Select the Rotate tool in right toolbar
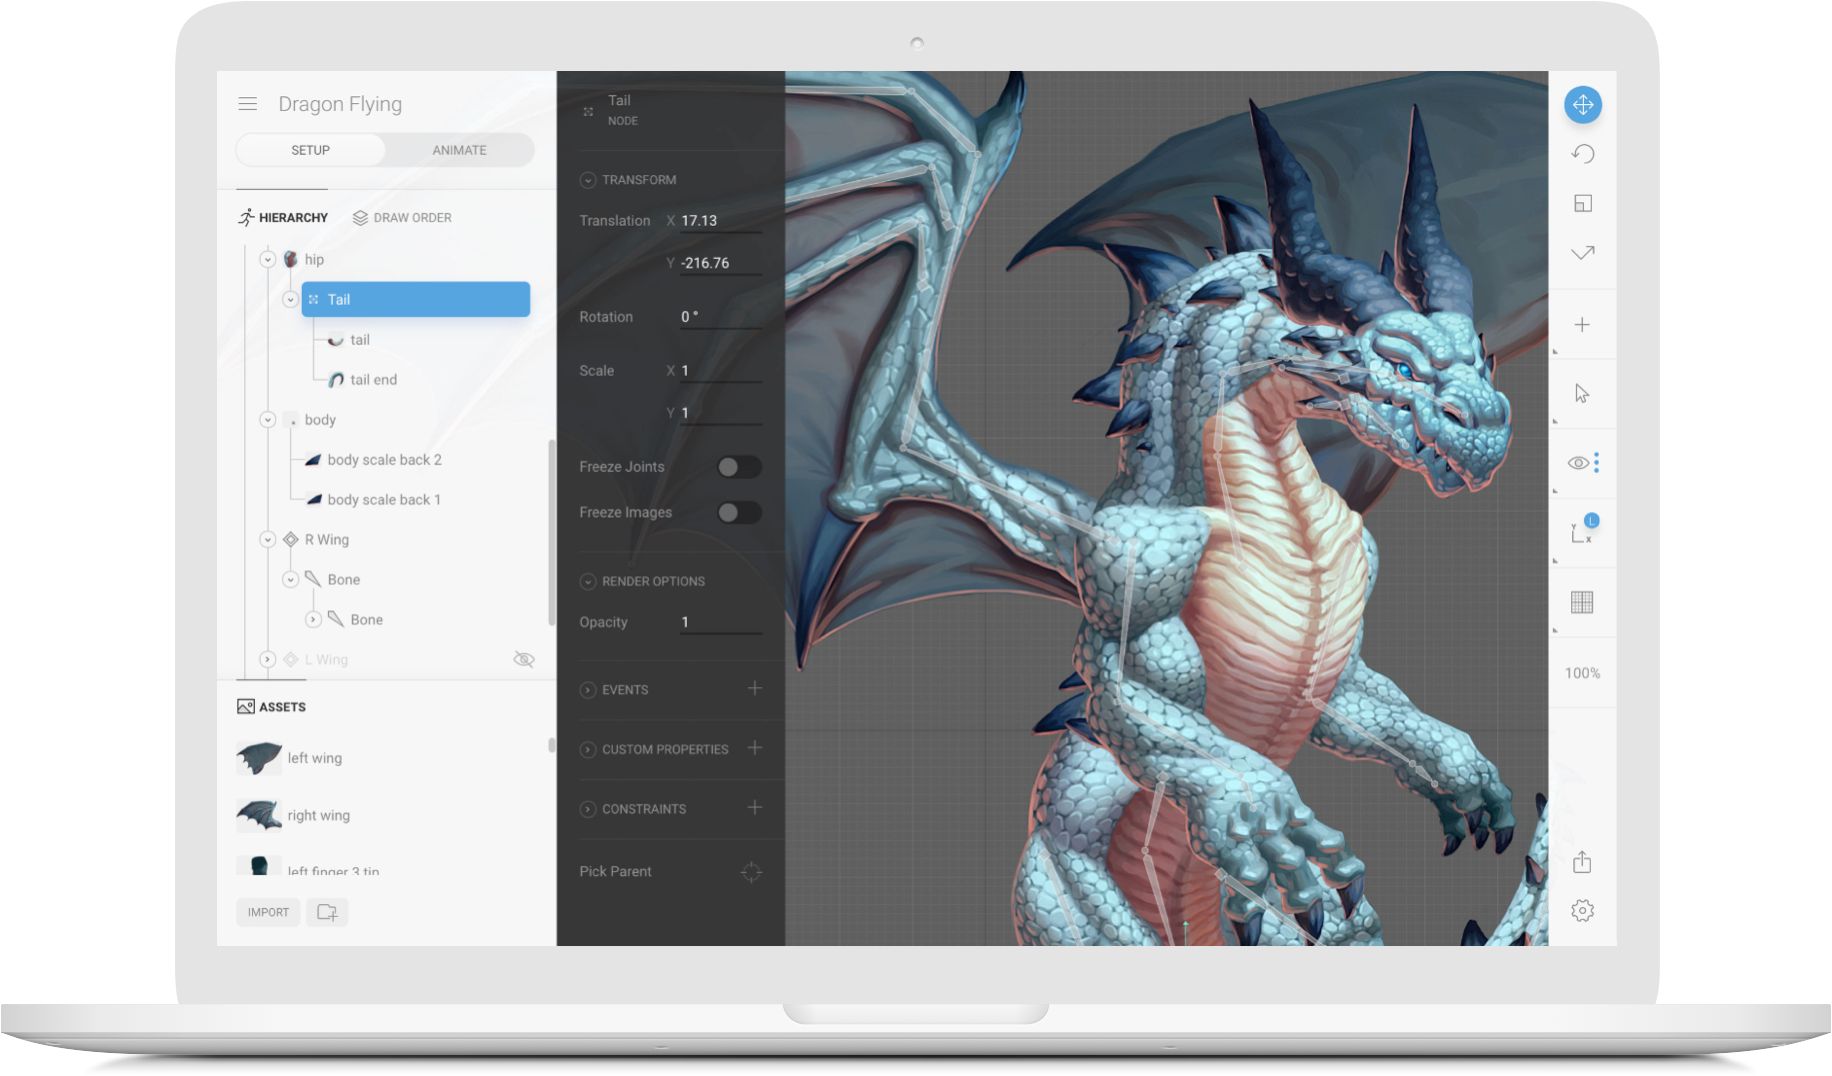Image resolution: width=1832 pixels, height=1076 pixels. click(1582, 154)
